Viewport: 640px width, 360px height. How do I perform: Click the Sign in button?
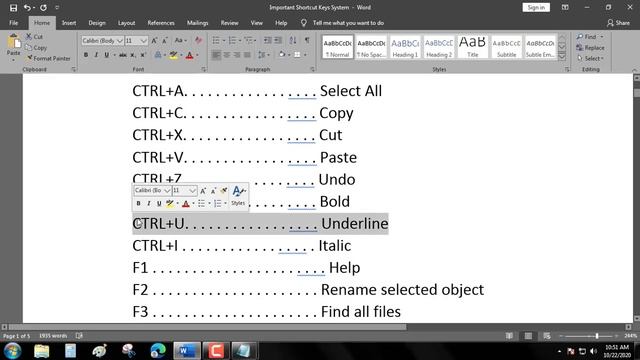pos(536,7)
